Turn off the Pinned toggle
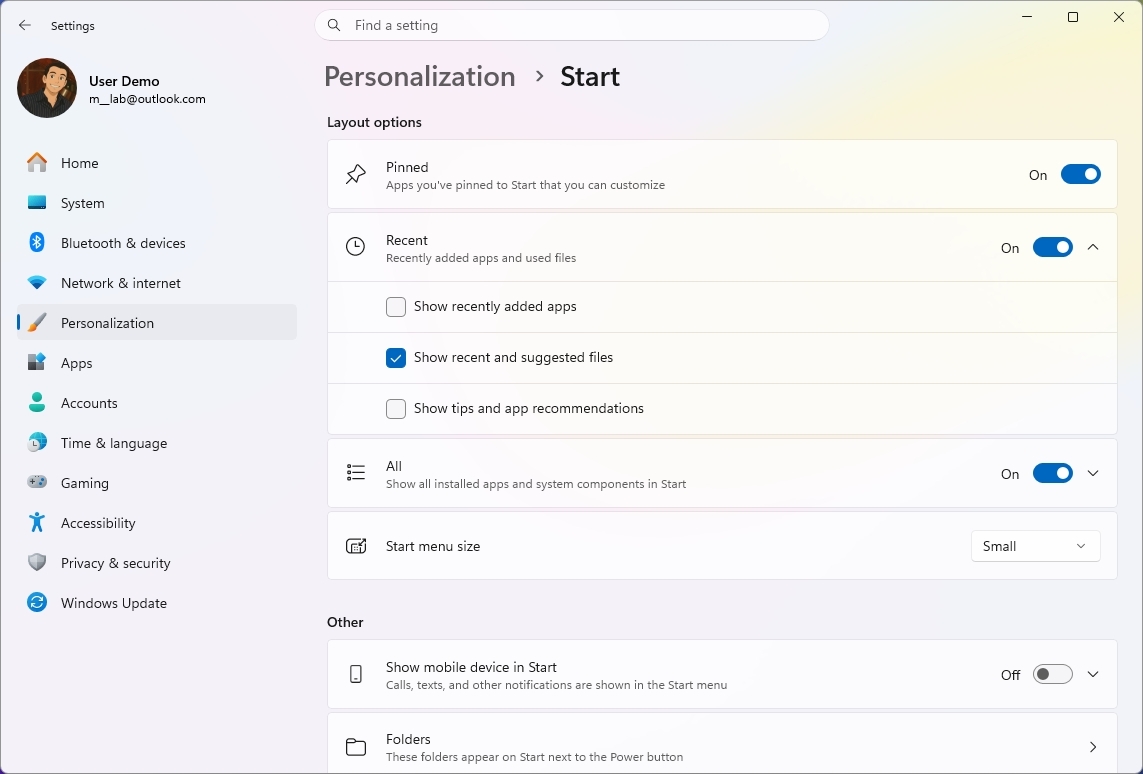The width and height of the screenshot is (1143, 774). [1080, 174]
